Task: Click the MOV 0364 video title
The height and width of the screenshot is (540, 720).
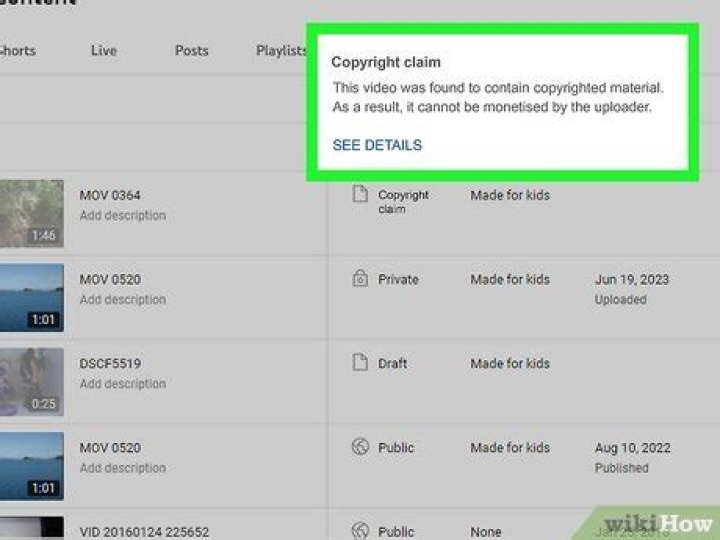Action: 110,196
